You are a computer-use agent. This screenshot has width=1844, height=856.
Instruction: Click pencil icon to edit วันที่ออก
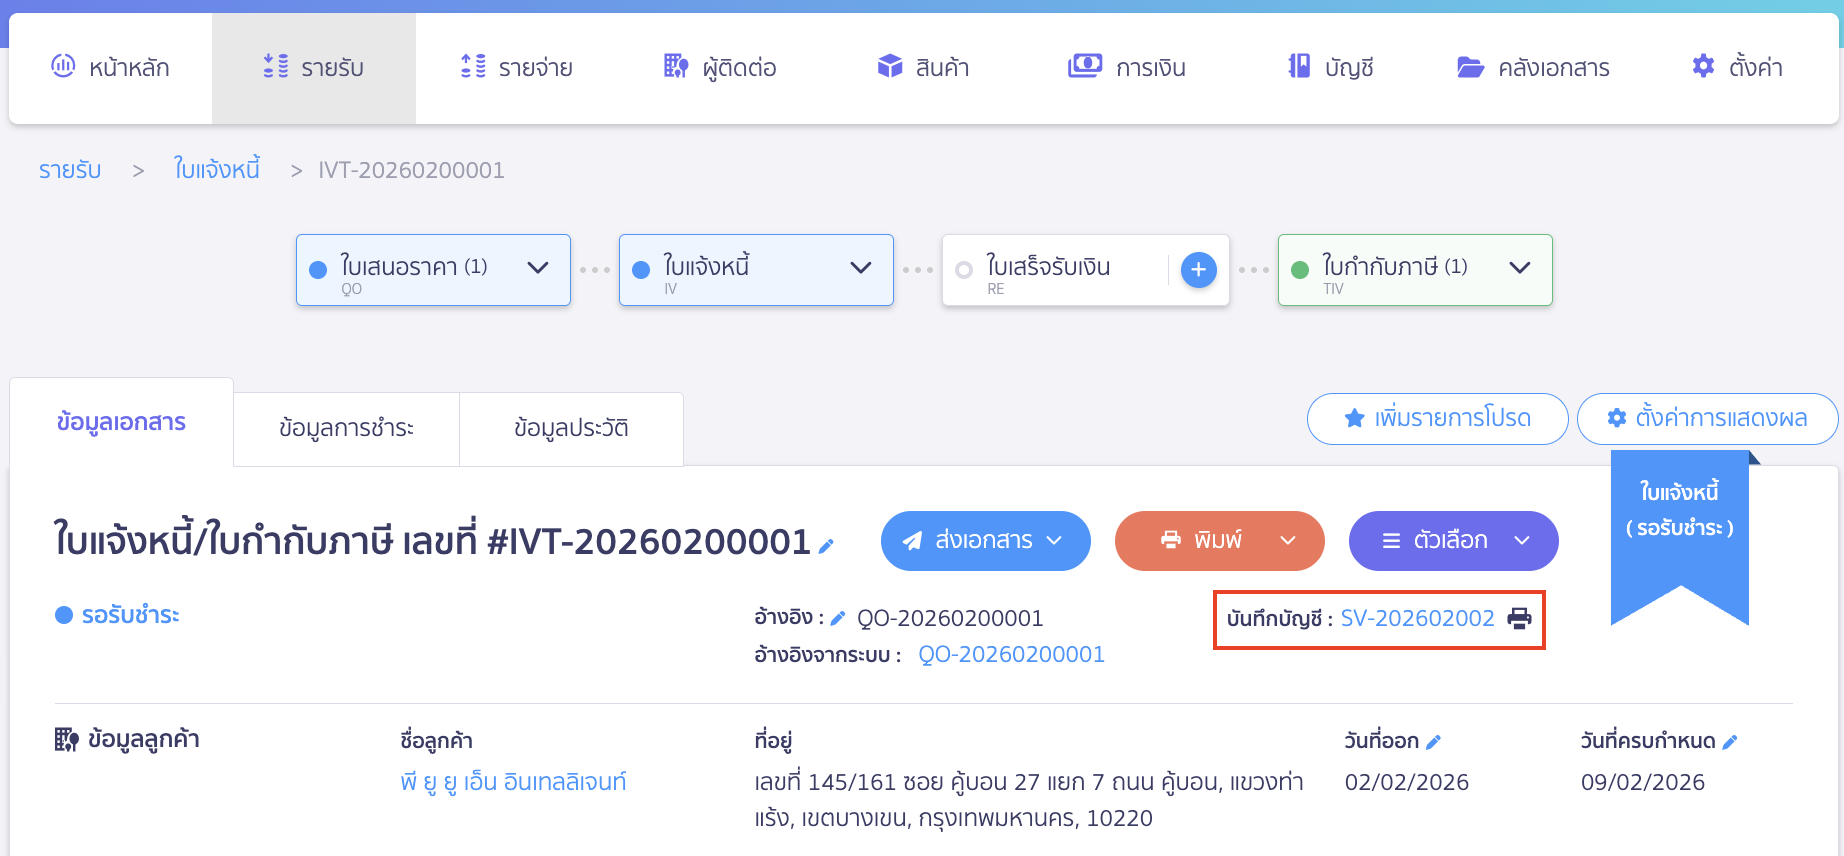tap(1433, 742)
